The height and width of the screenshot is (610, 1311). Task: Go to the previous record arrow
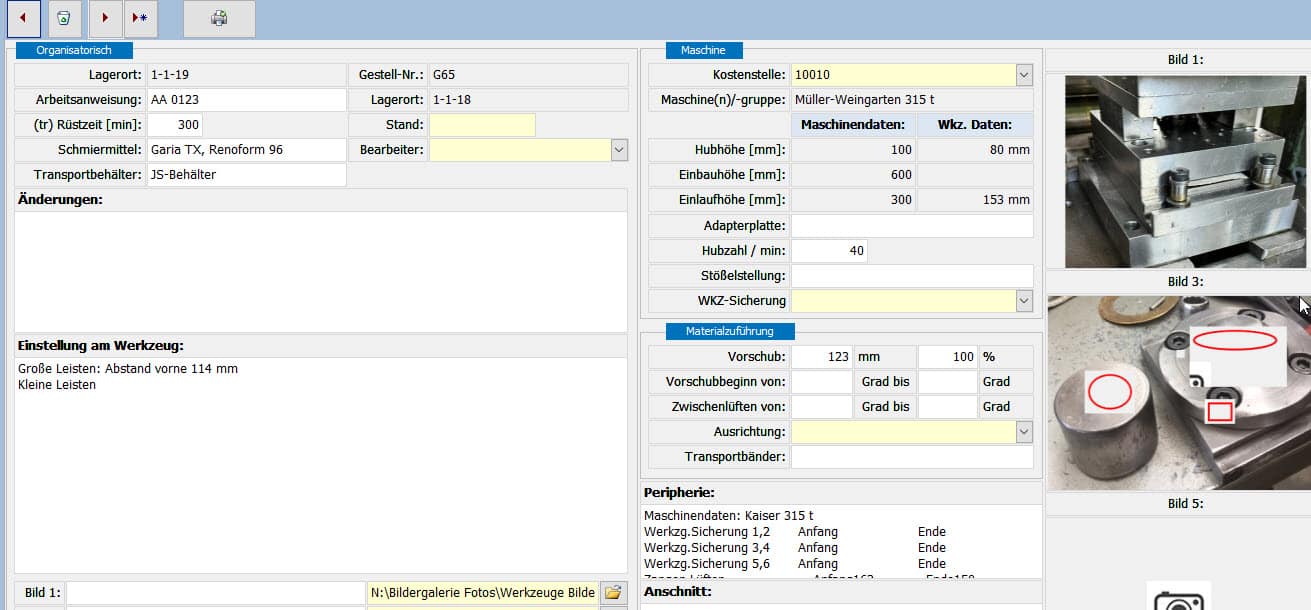pos(23,18)
